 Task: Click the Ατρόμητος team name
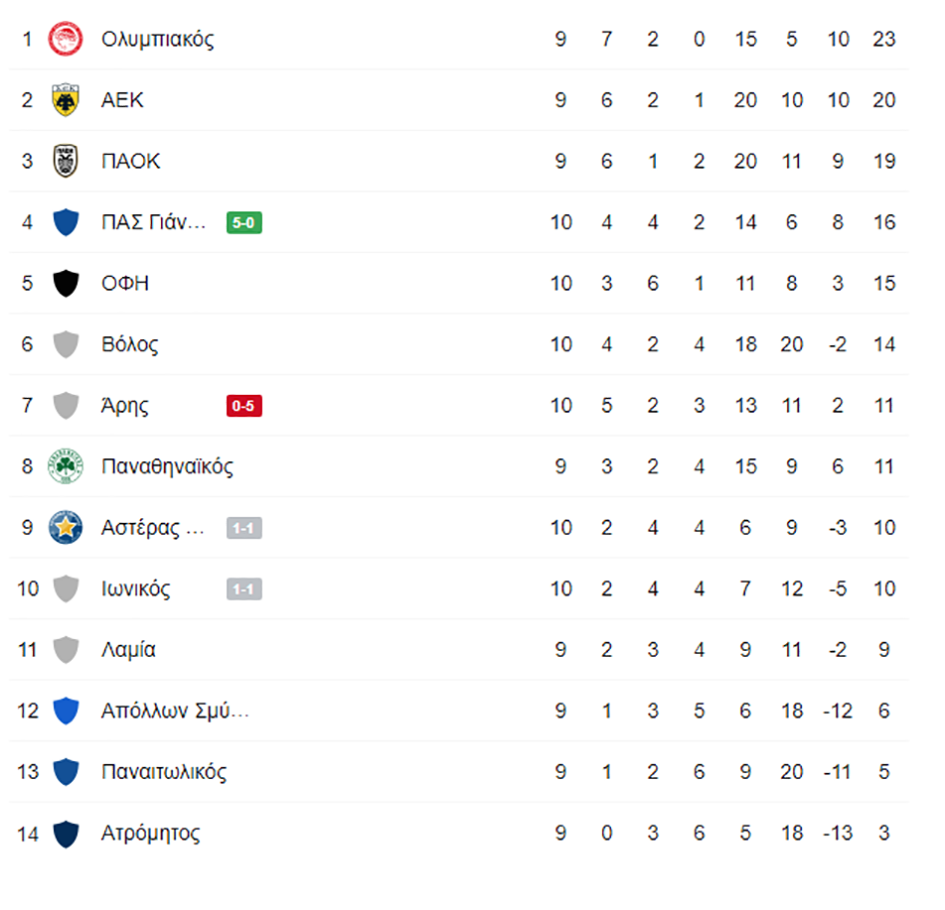150,833
